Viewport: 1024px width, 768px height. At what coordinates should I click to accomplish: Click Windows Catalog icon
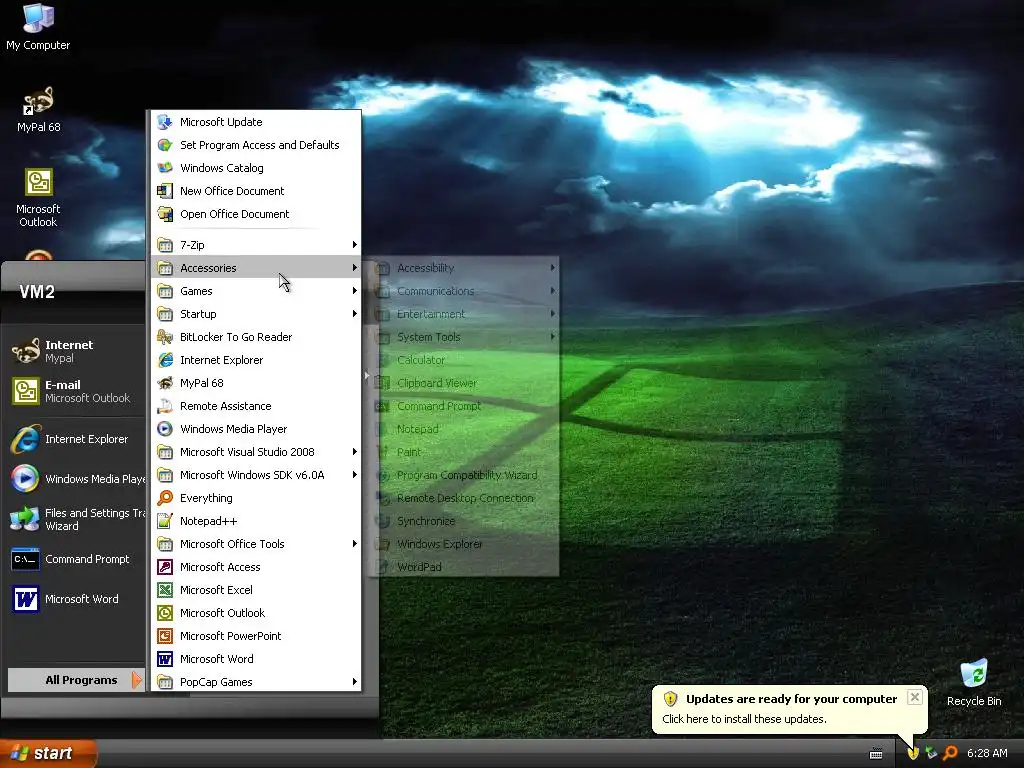pos(165,168)
